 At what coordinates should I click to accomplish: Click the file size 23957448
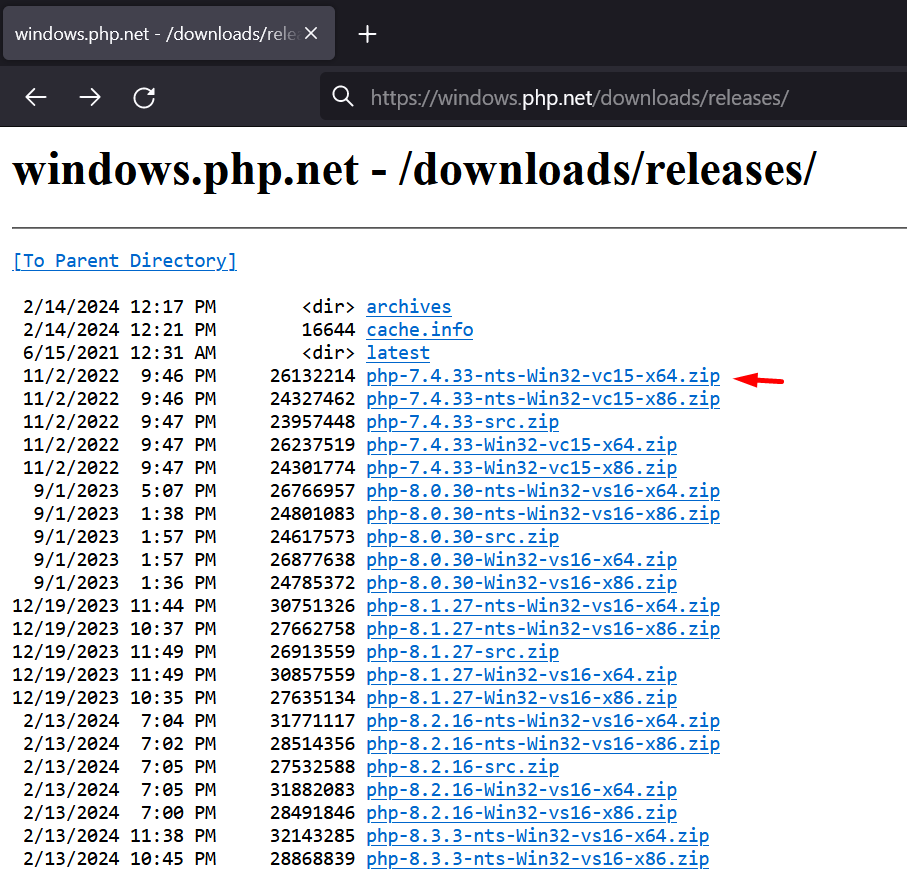(x=312, y=422)
